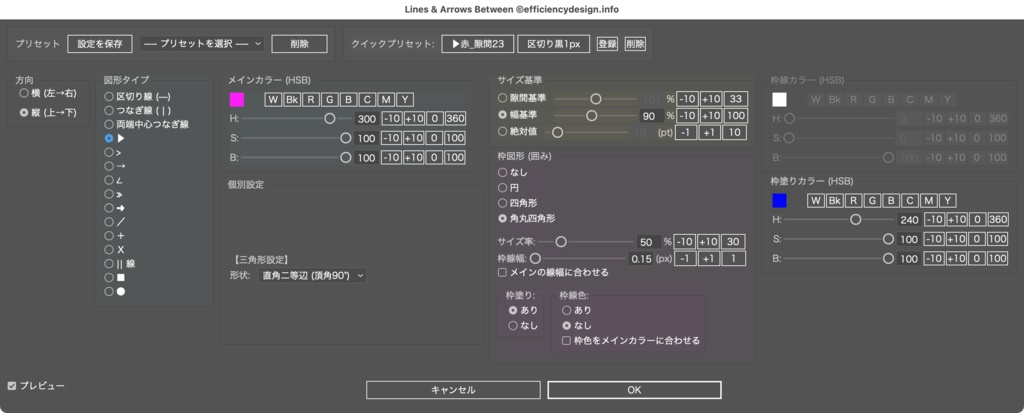
Task: Open the プリセットを選択 dropdown
Action: click(x=201, y=44)
